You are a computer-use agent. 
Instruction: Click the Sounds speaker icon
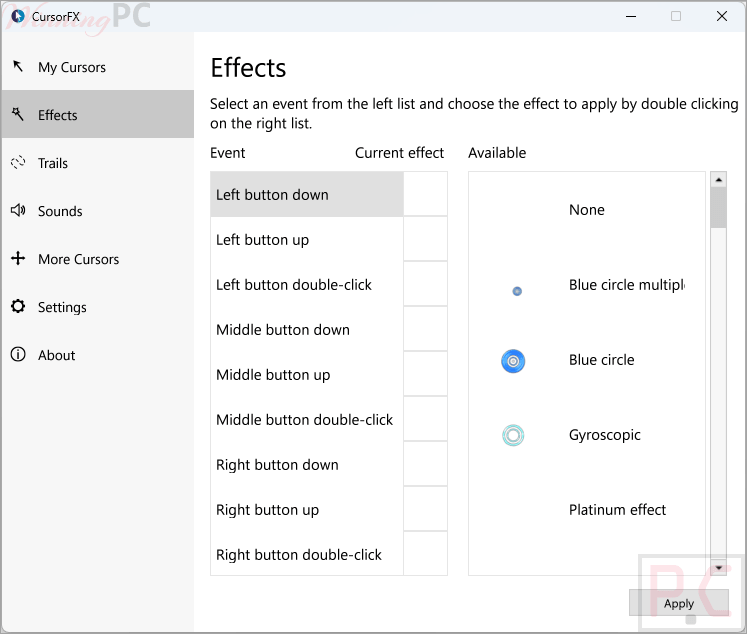(x=18, y=210)
